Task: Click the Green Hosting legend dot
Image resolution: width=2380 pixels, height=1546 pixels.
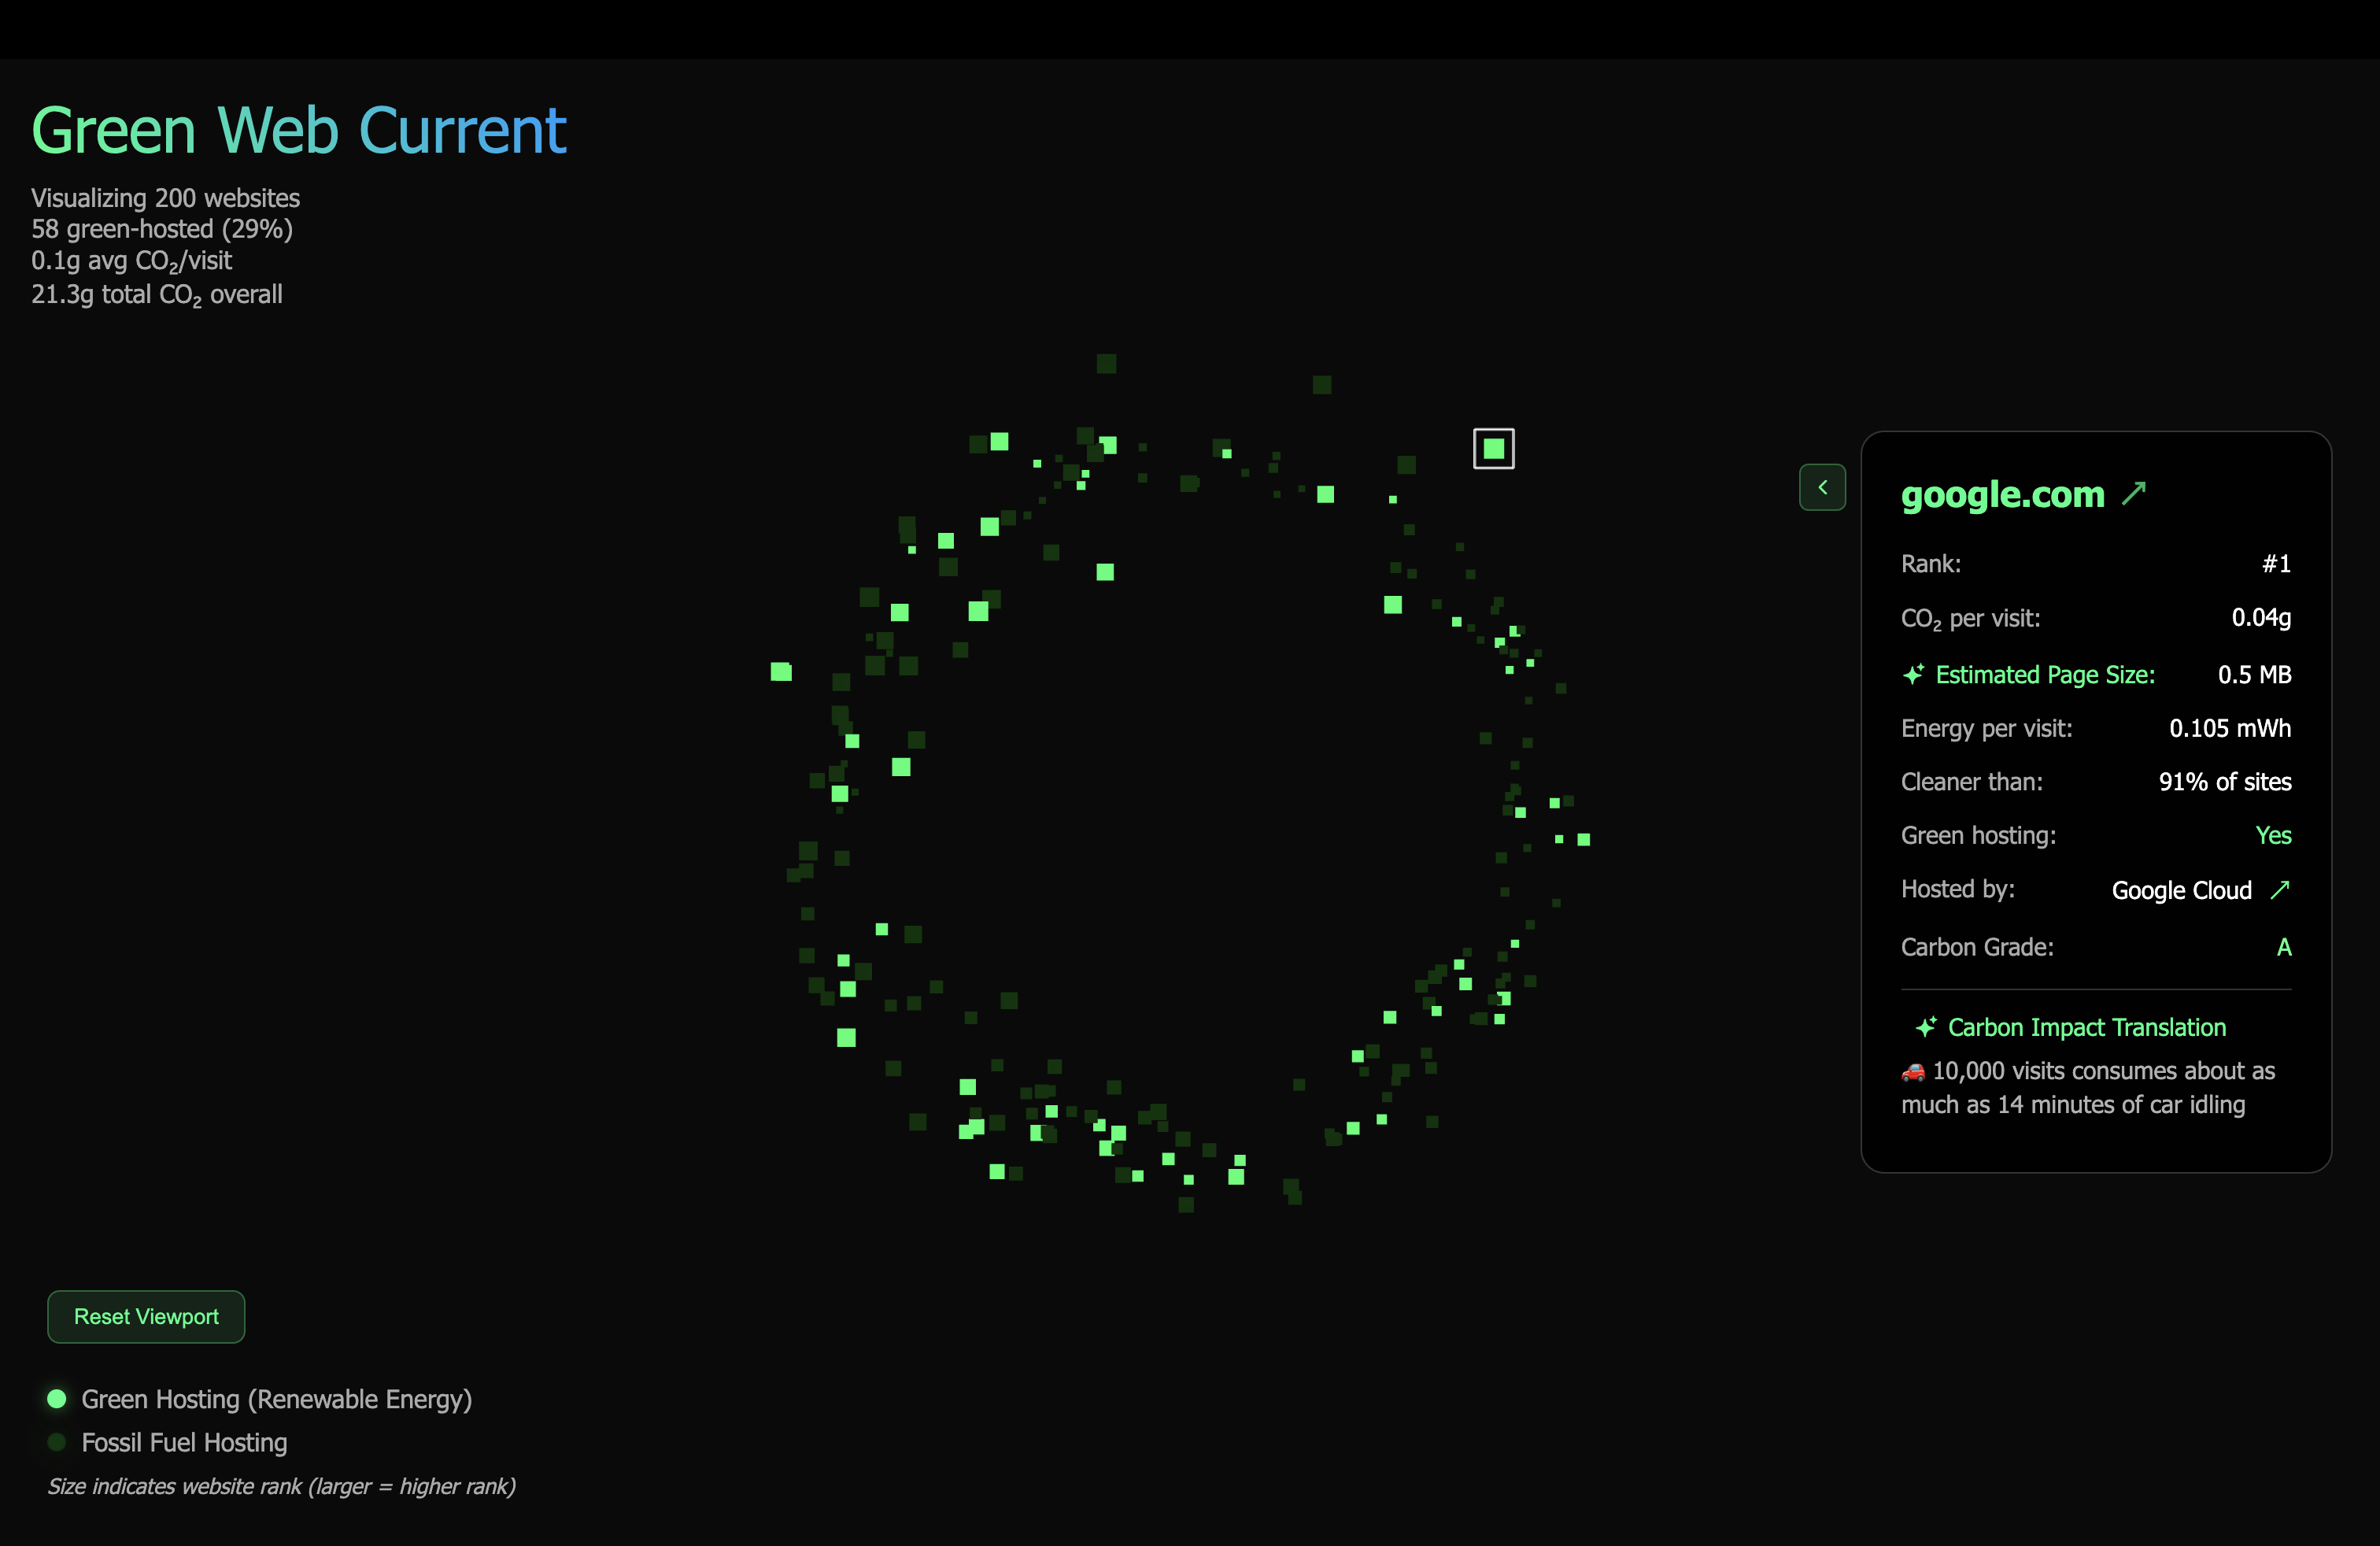Action: (57, 1399)
